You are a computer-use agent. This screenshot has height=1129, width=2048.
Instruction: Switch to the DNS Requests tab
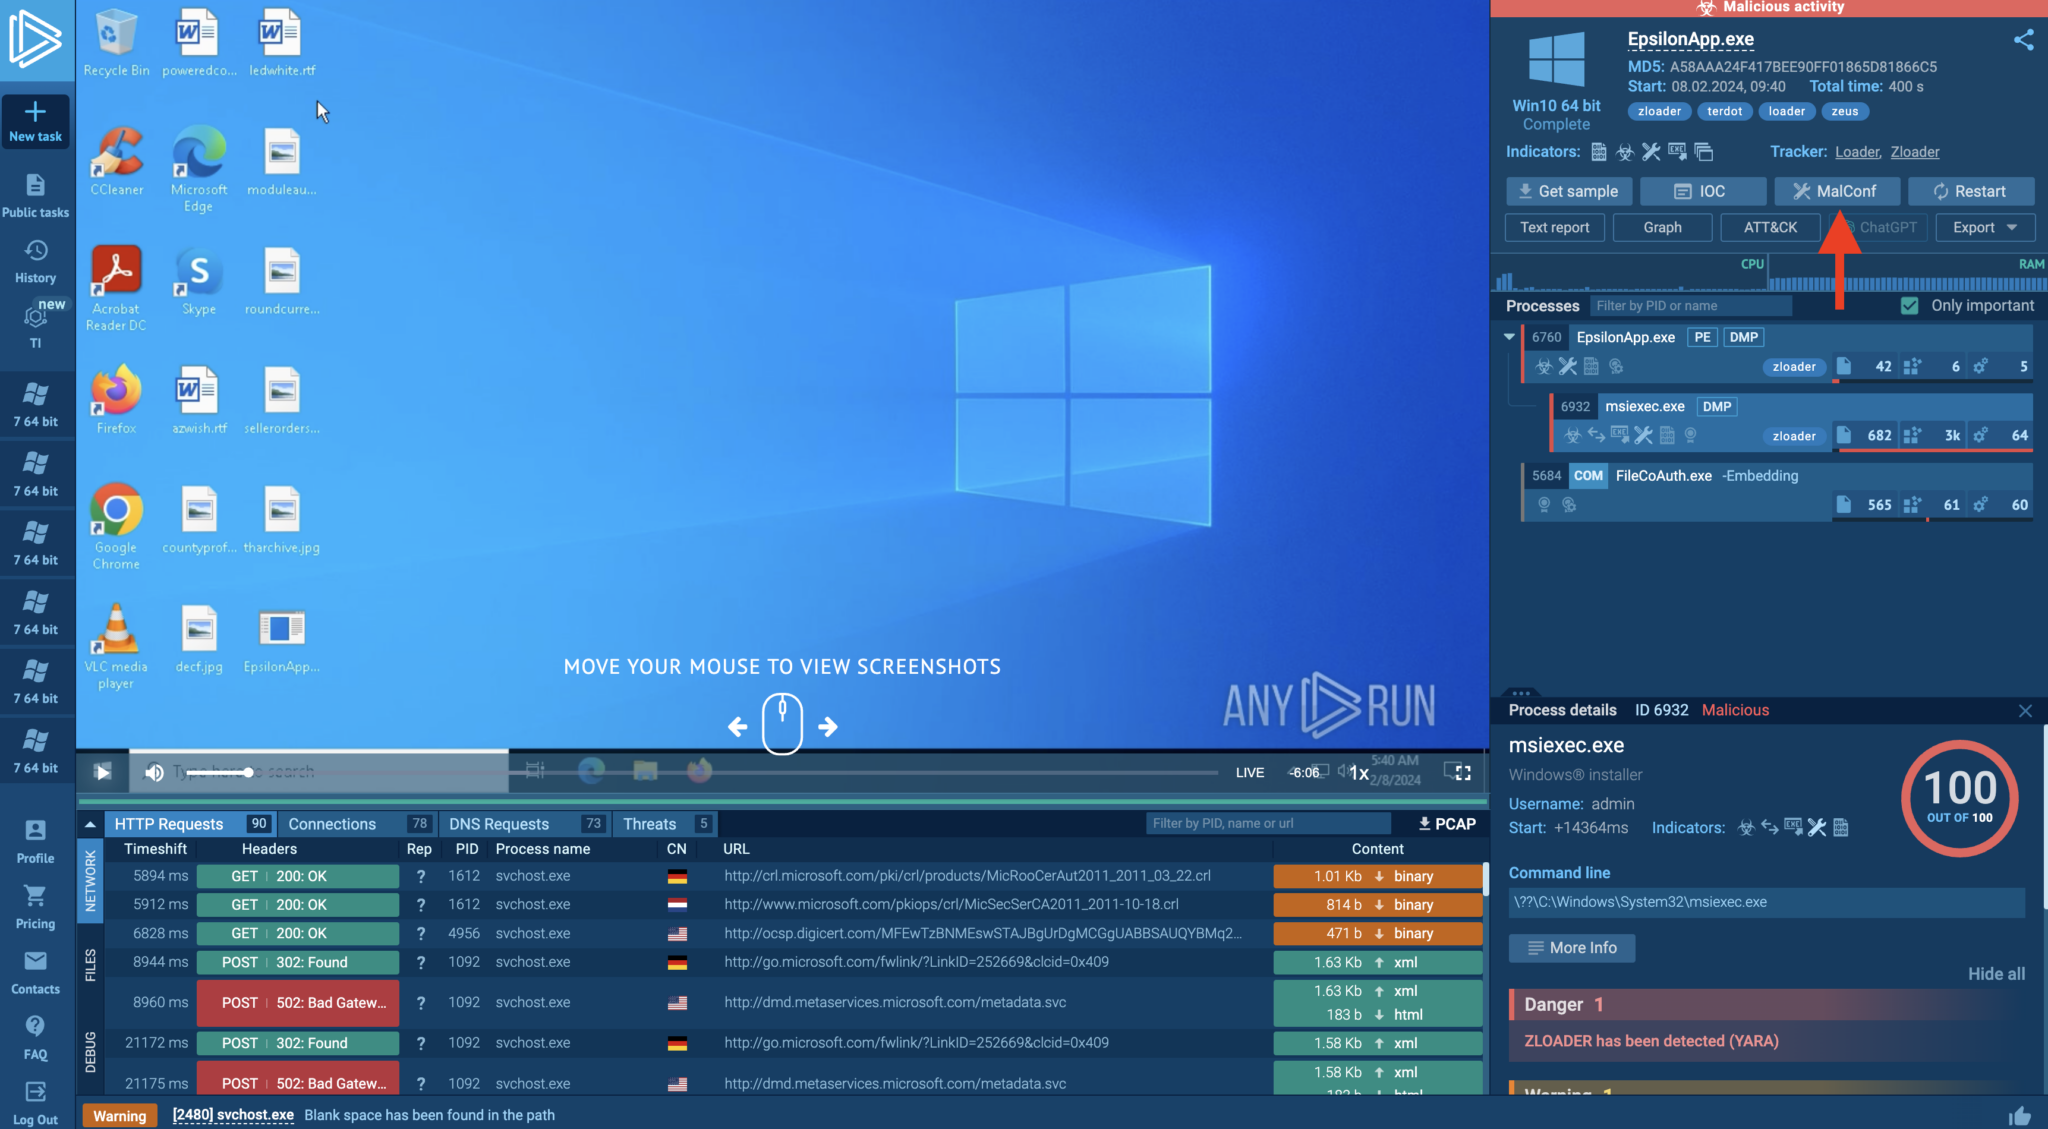click(x=499, y=824)
